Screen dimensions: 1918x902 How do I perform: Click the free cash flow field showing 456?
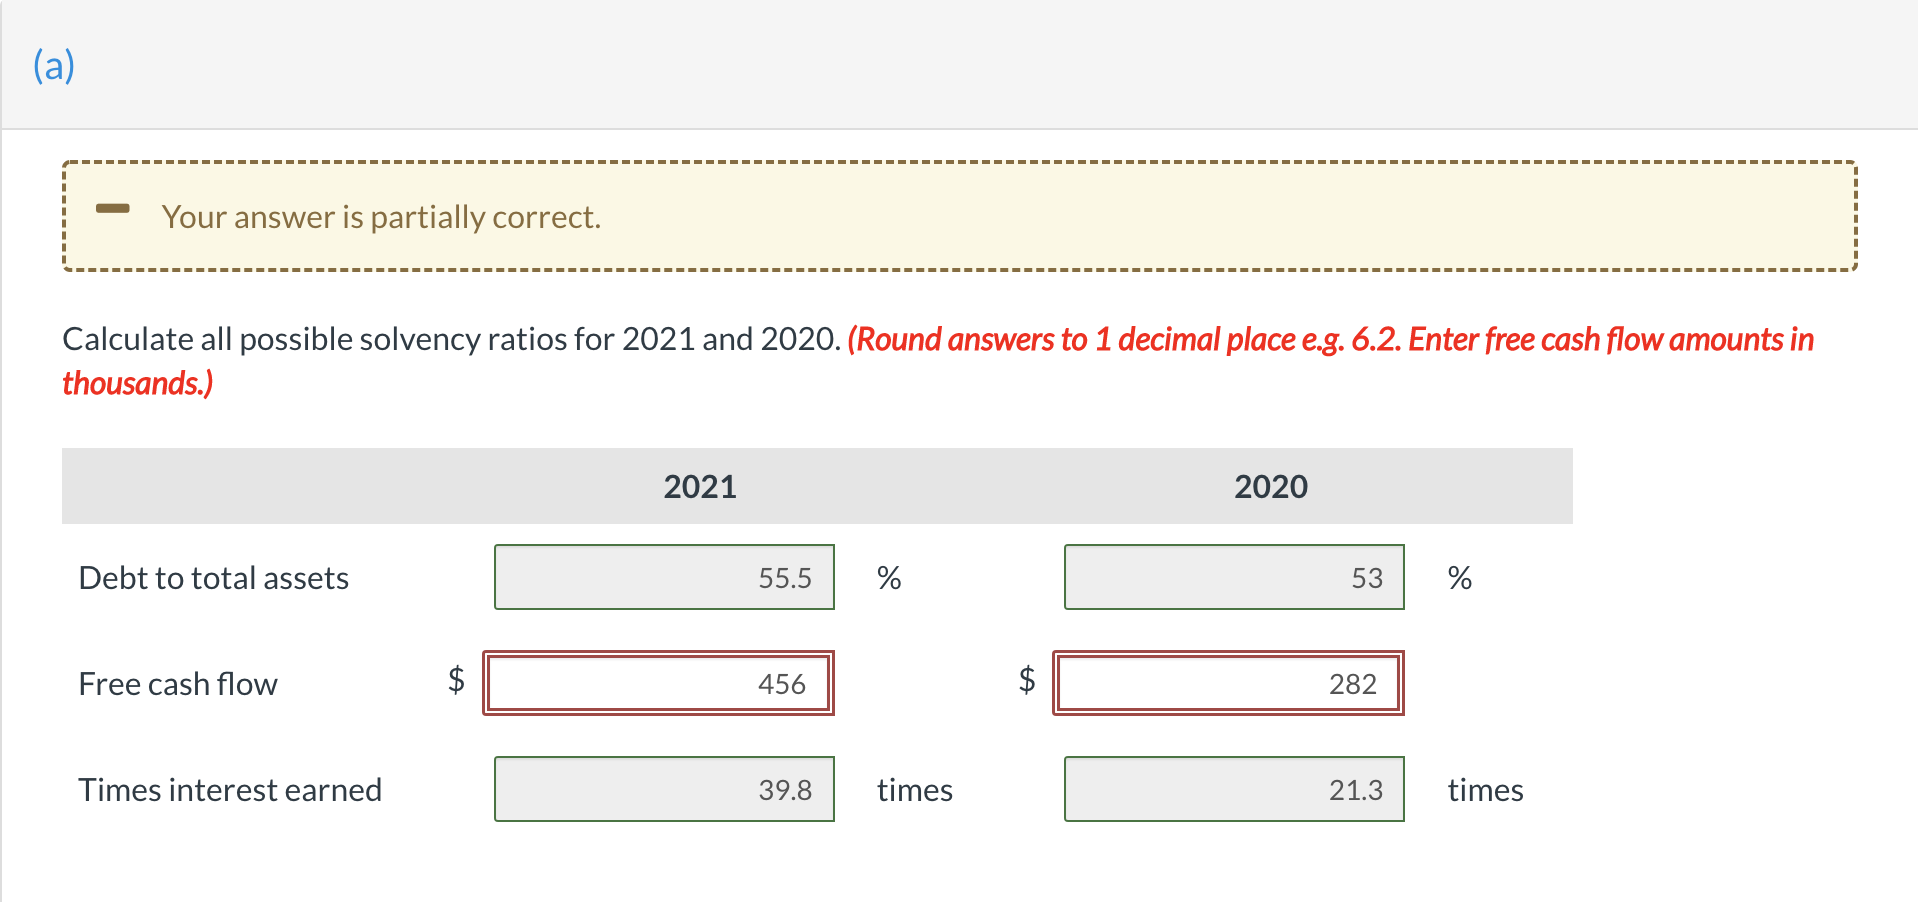tap(658, 682)
